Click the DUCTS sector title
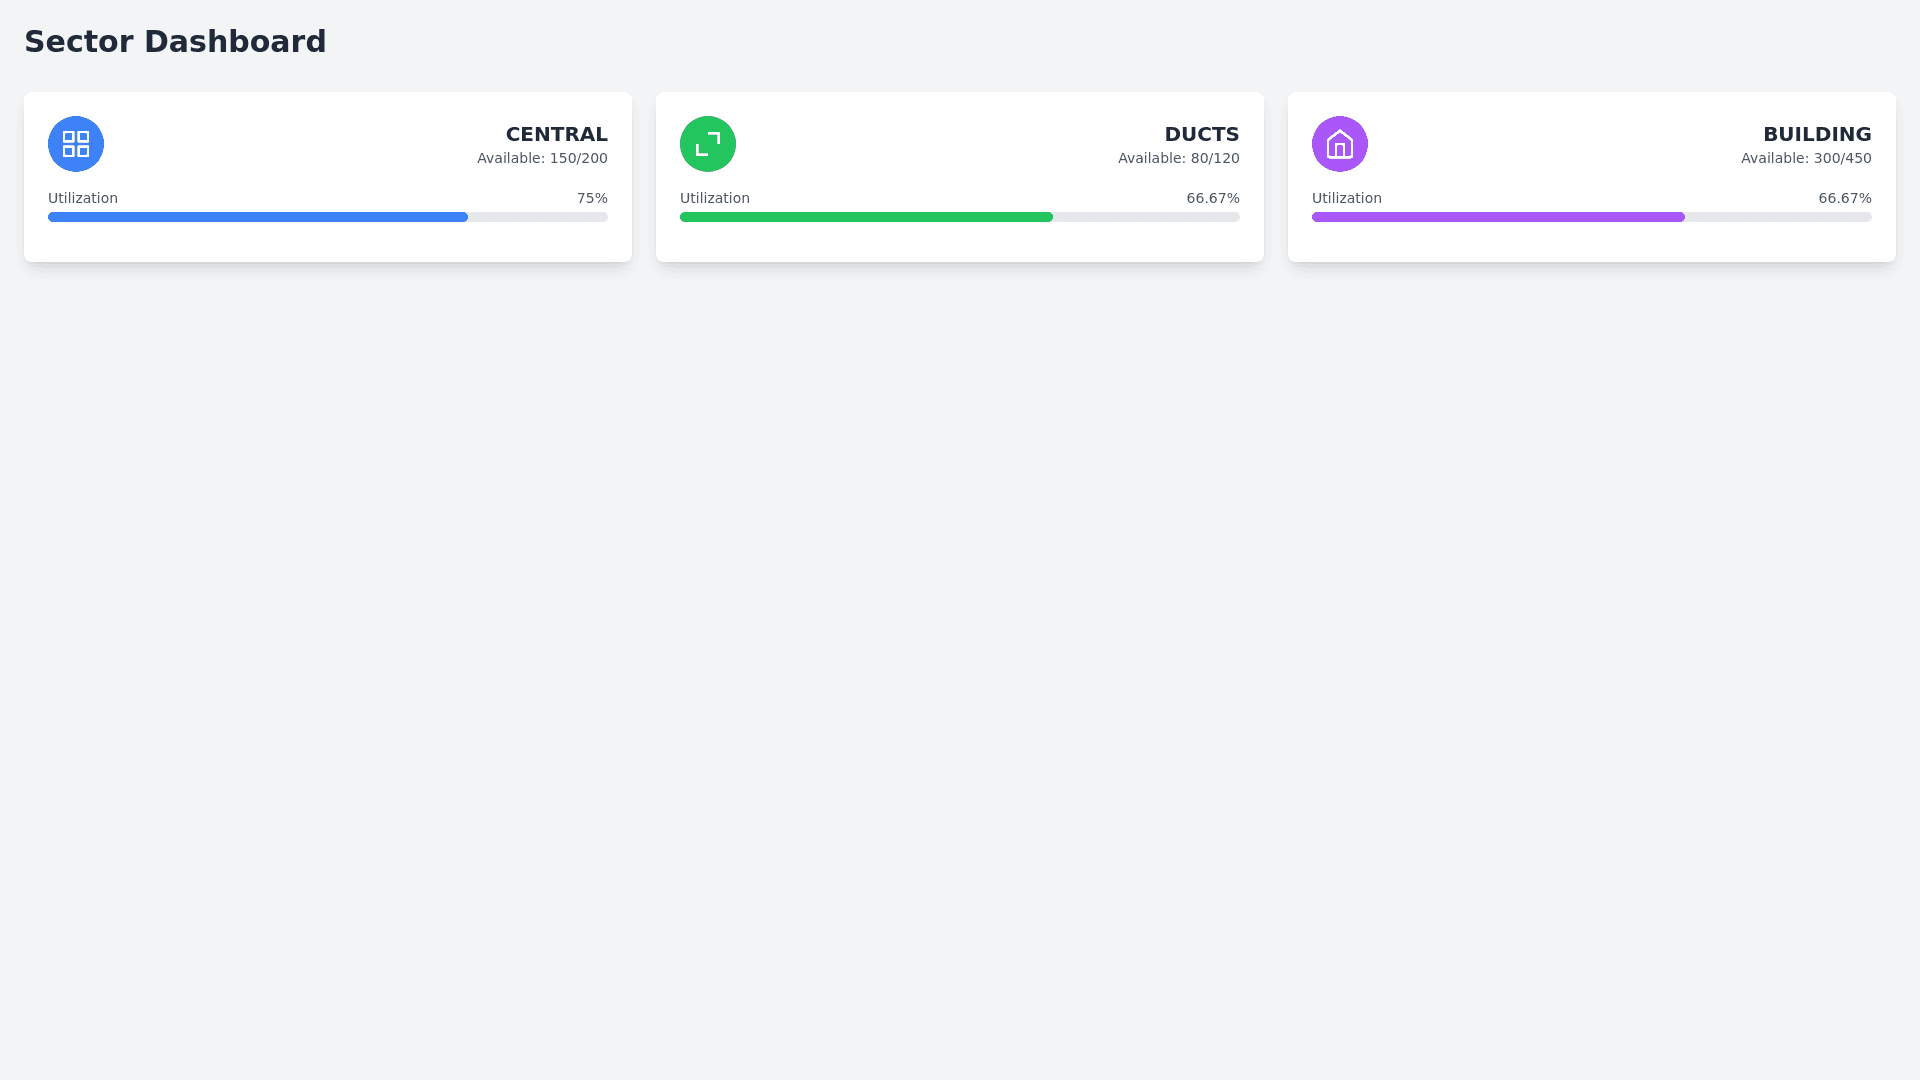This screenshot has height=1080, width=1920. (x=1201, y=134)
